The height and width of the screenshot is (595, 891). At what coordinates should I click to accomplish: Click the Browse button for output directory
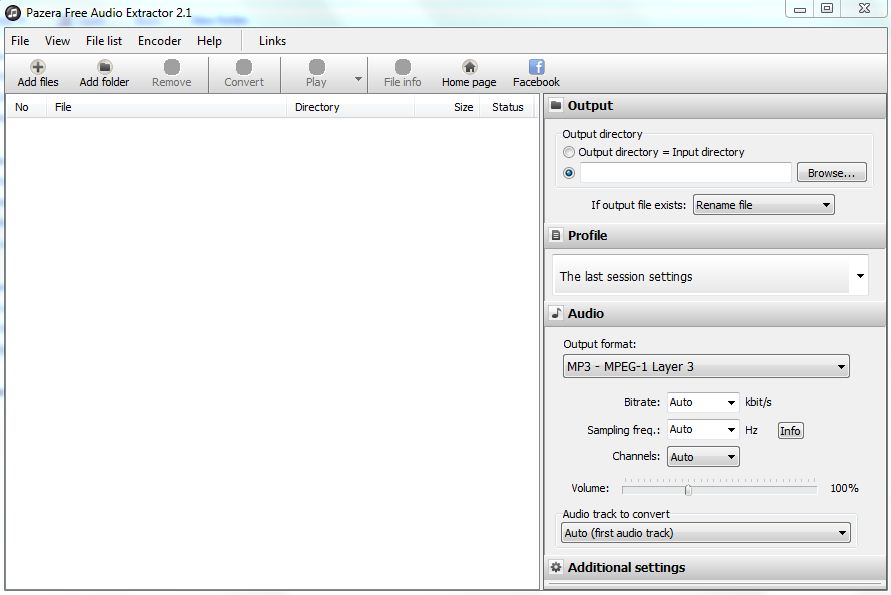coord(831,172)
